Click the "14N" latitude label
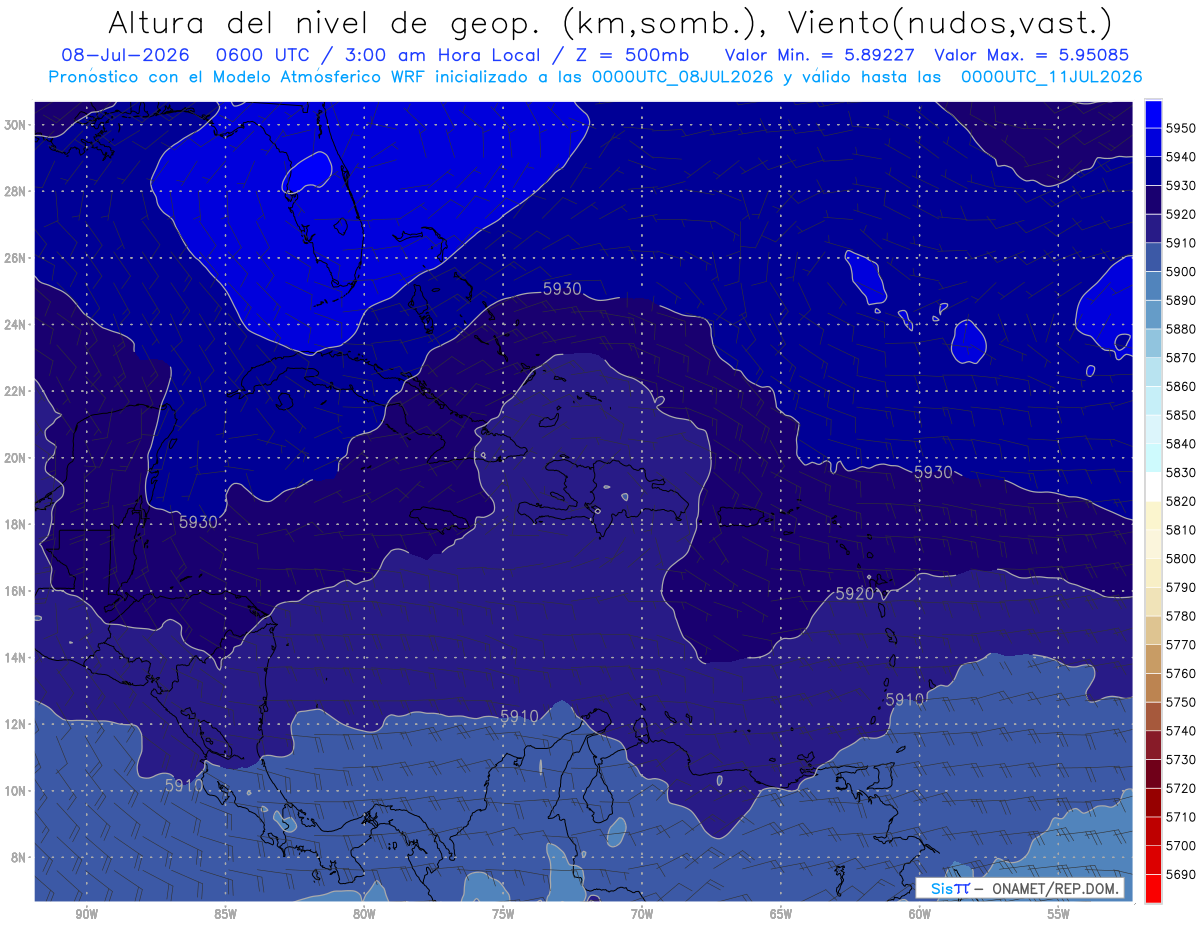 [17, 658]
